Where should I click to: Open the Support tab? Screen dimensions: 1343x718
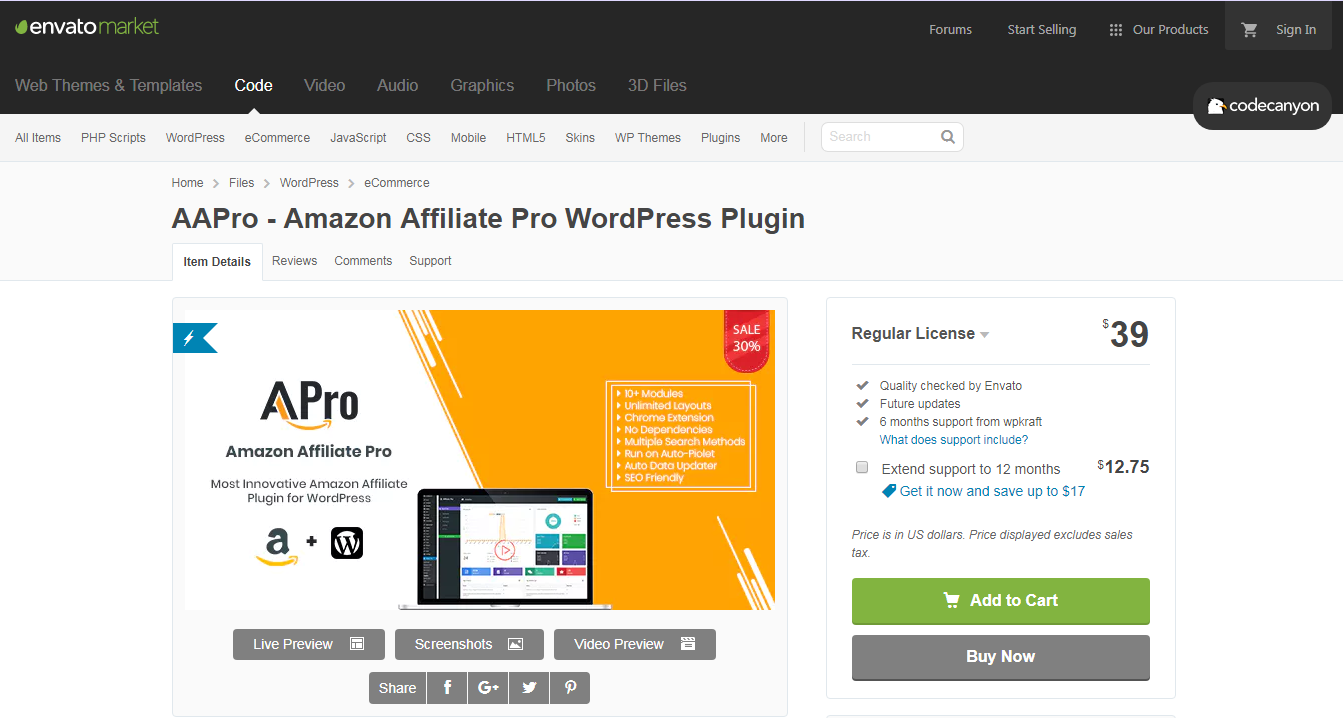coord(430,261)
